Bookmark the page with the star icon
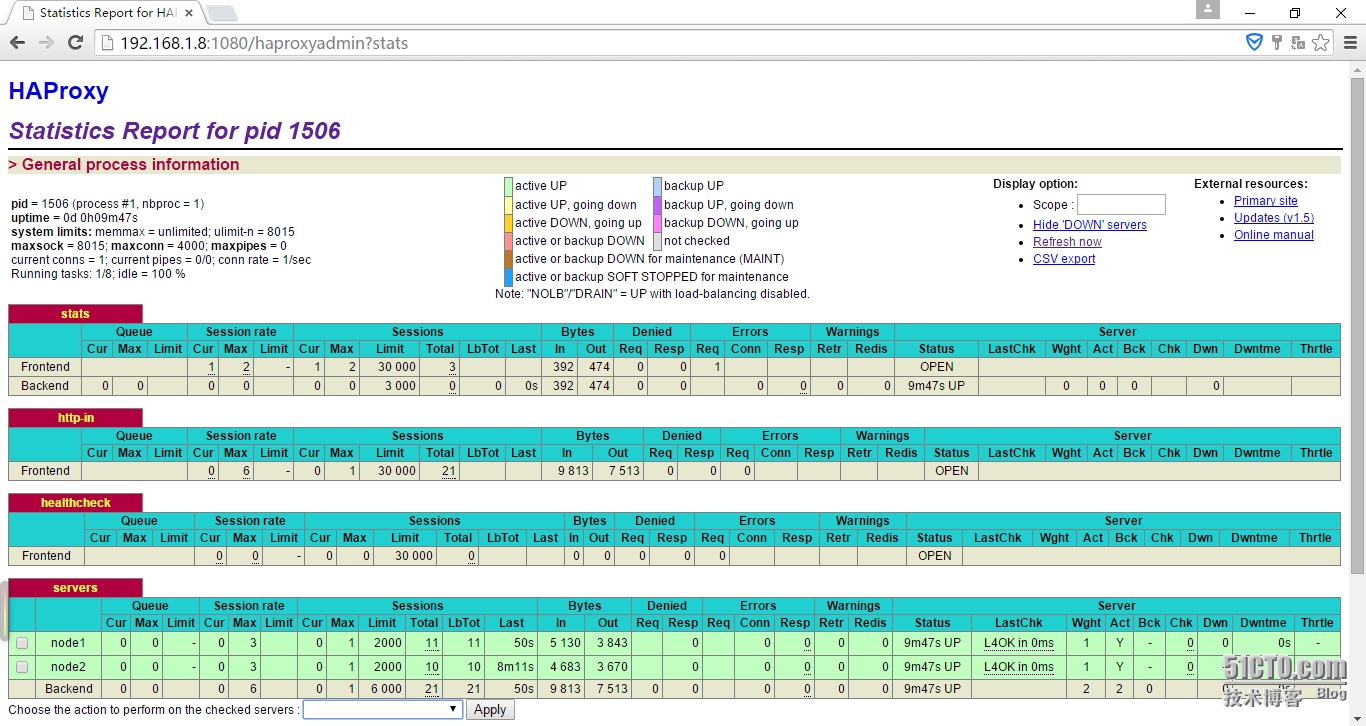 [x=1321, y=43]
